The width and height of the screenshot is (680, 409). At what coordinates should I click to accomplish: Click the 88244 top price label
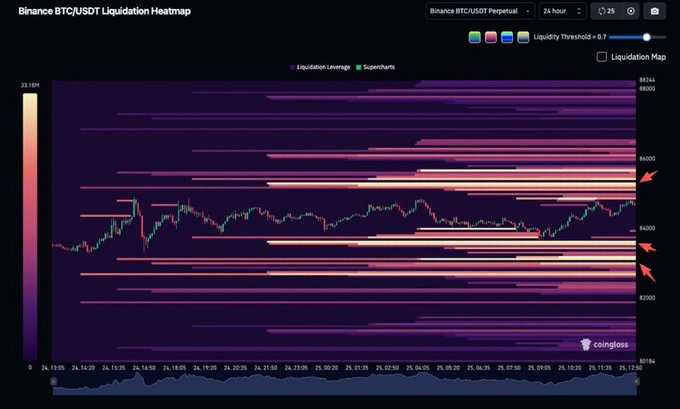pyautogui.click(x=647, y=80)
